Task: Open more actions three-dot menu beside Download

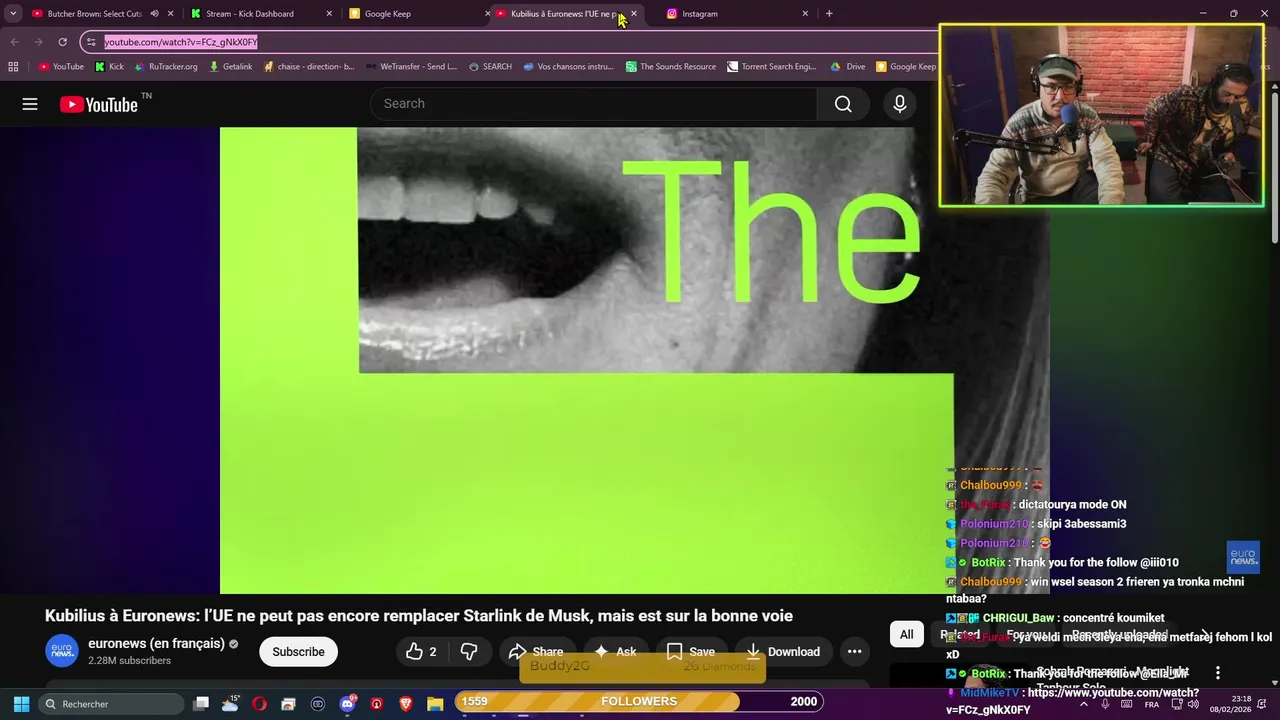Action: 855,652
